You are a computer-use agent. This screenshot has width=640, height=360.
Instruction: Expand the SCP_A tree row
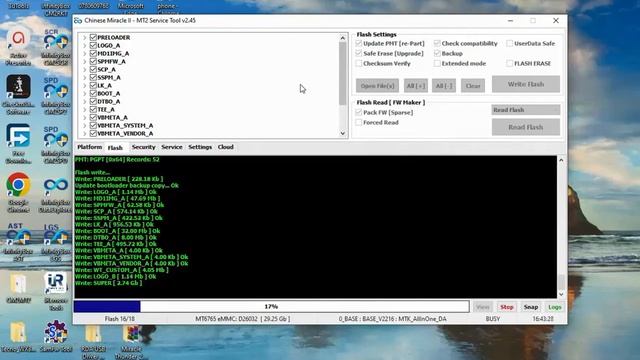84,69
